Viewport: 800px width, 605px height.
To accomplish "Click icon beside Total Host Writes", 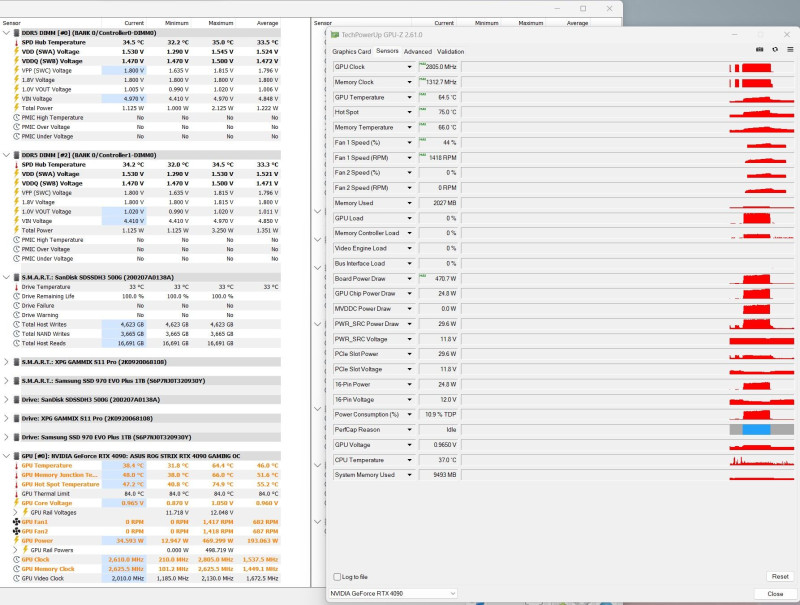I will pos(16,324).
